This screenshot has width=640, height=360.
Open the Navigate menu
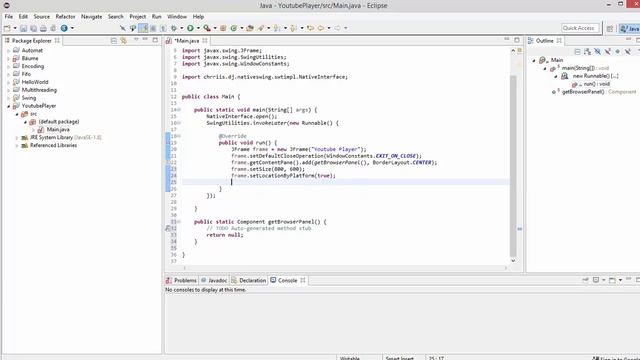(x=91, y=17)
